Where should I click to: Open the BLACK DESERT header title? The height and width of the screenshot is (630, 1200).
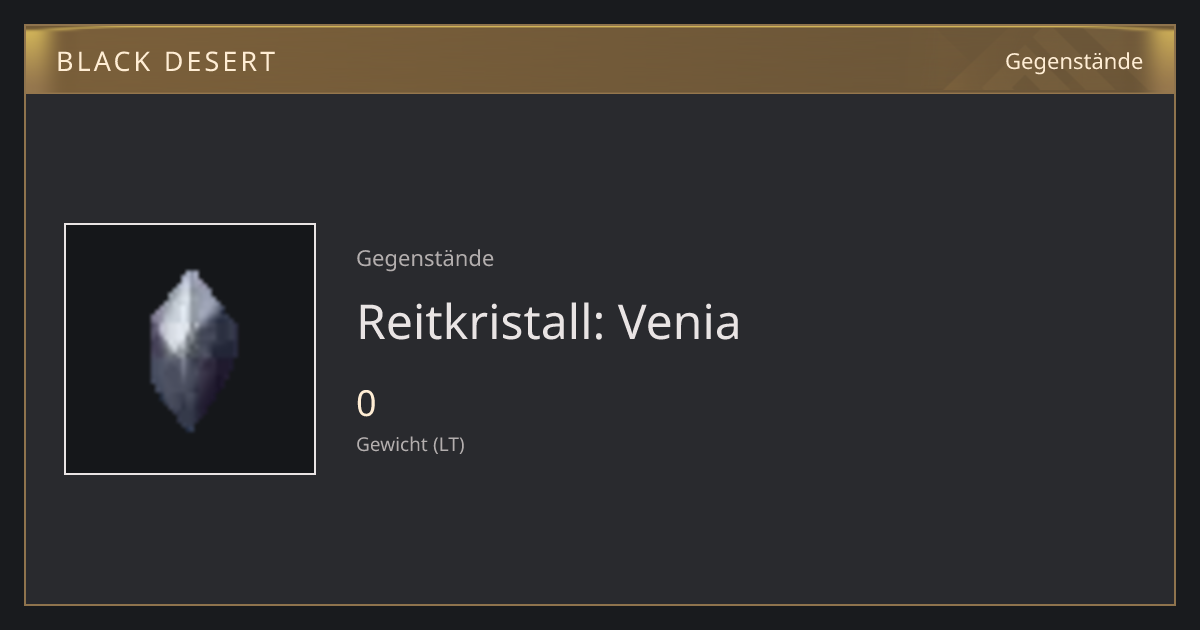click(x=166, y=62)
